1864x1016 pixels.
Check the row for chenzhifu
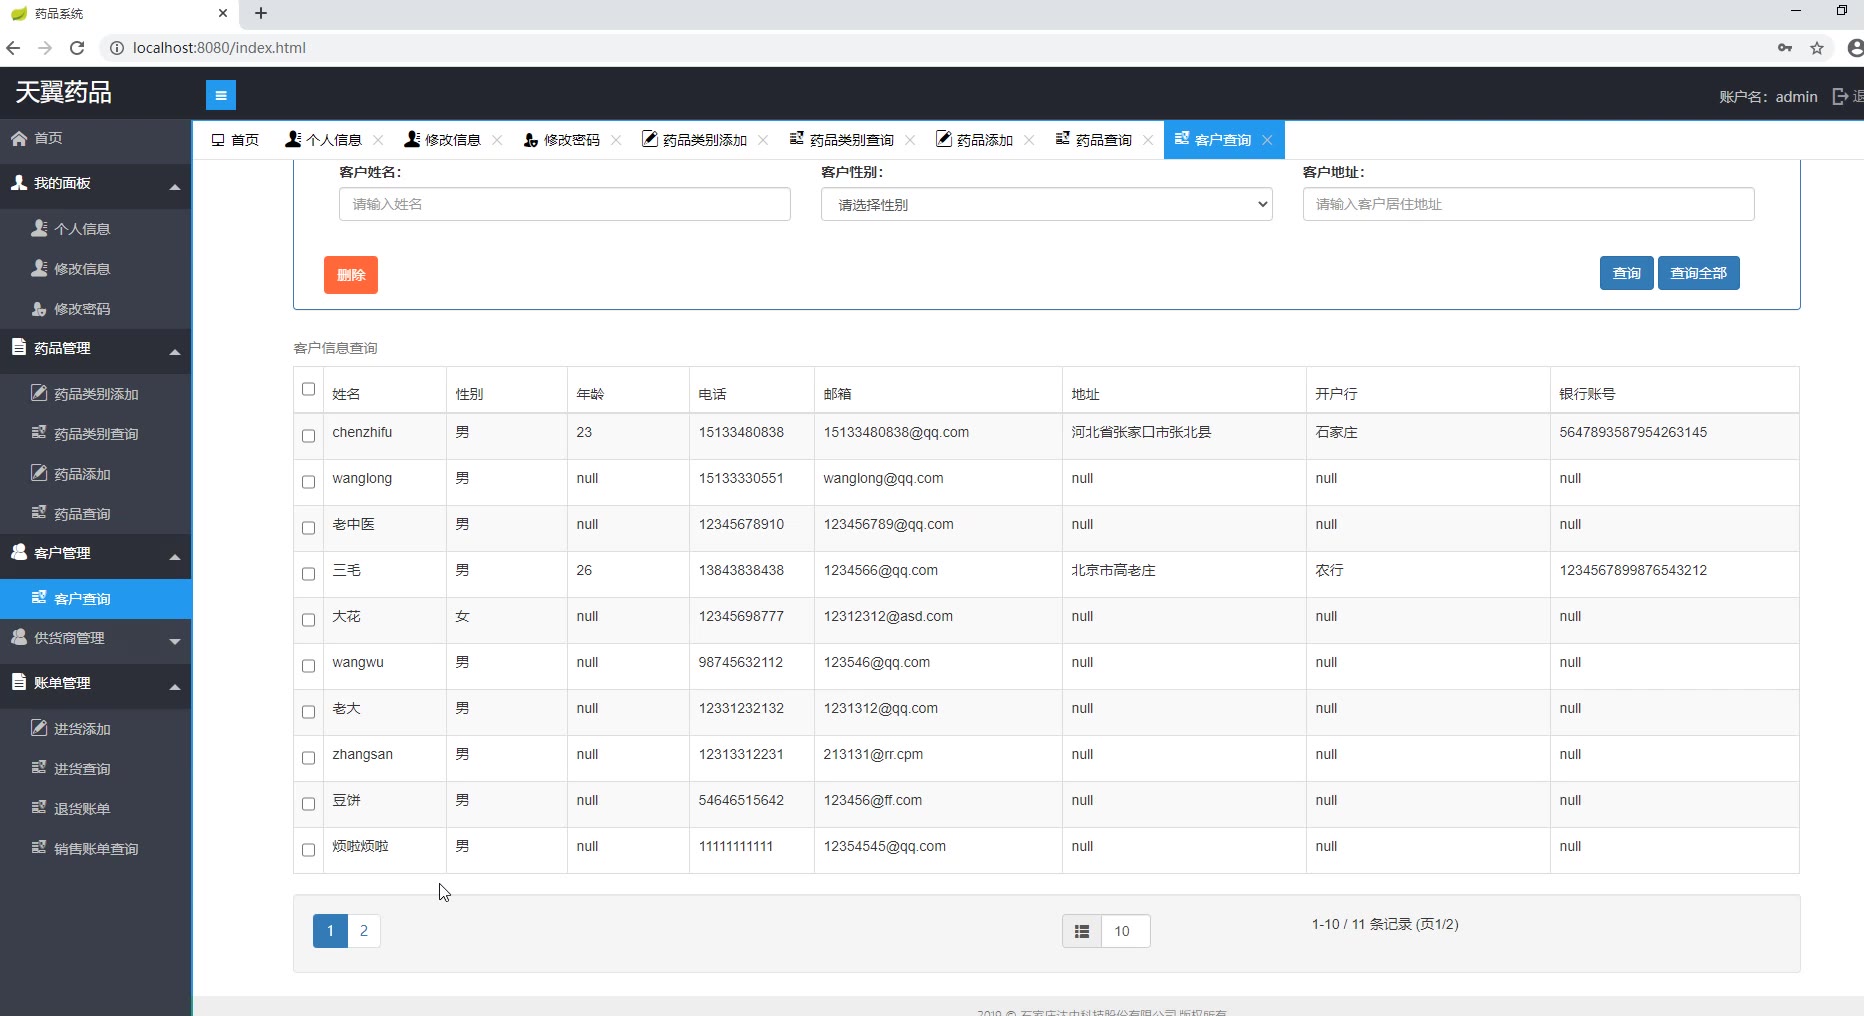pos(308,436)
